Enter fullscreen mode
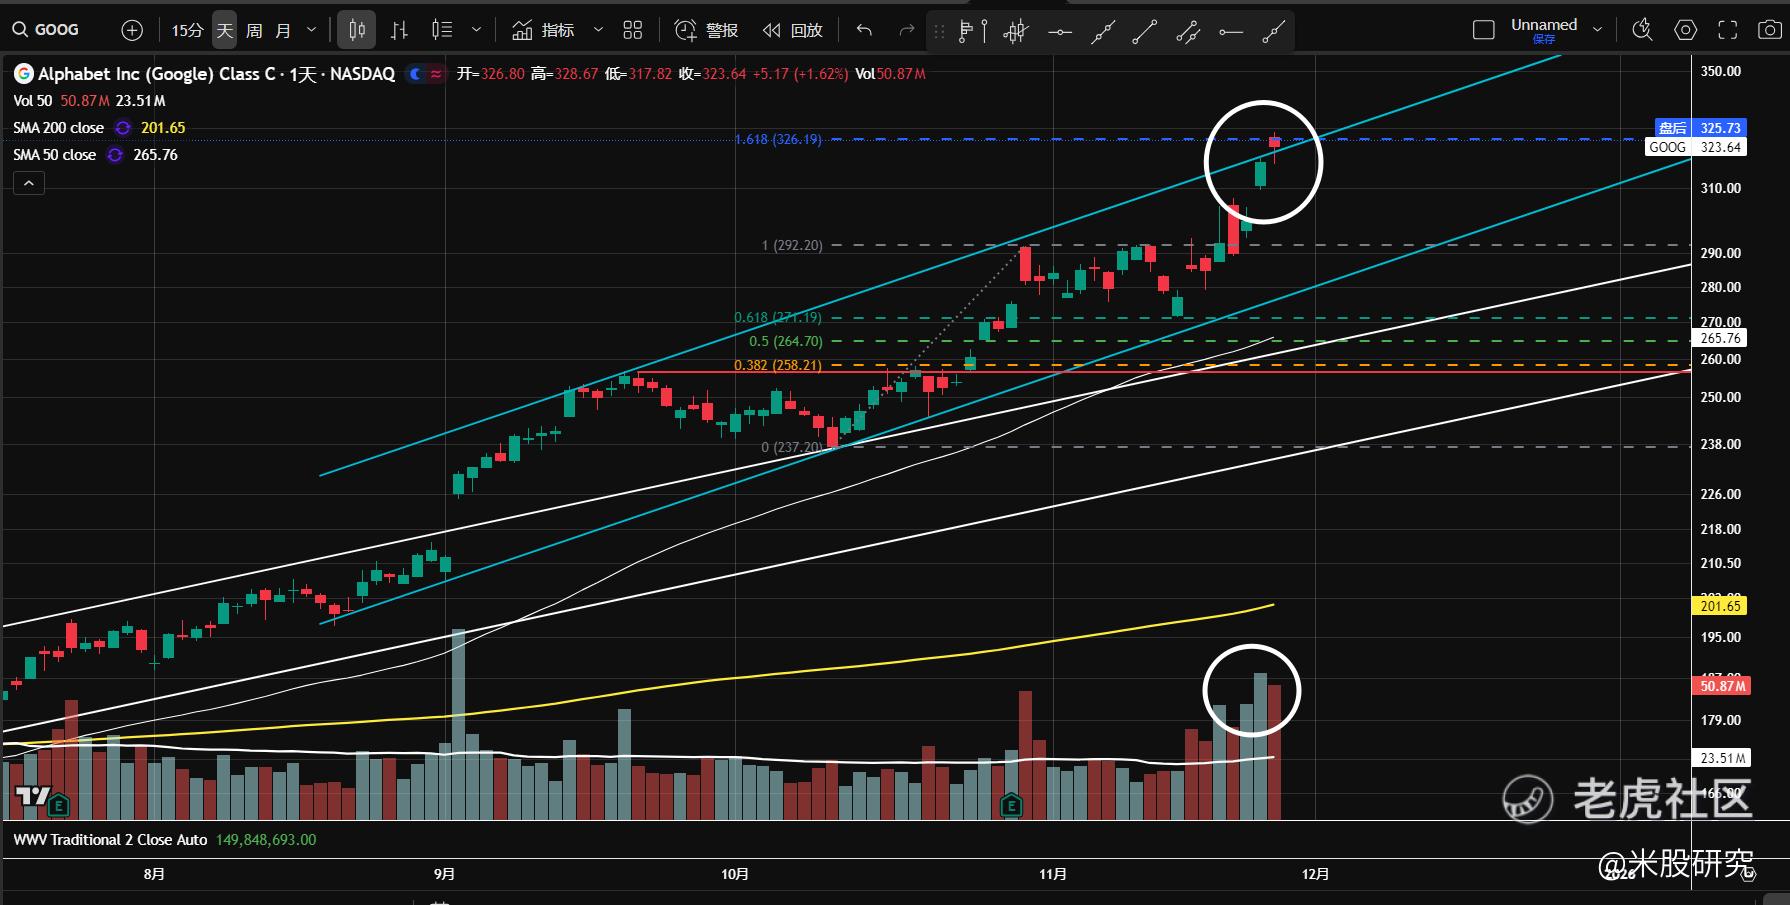The width and height of the screenshot is (1790, 905). [1728, 30]
